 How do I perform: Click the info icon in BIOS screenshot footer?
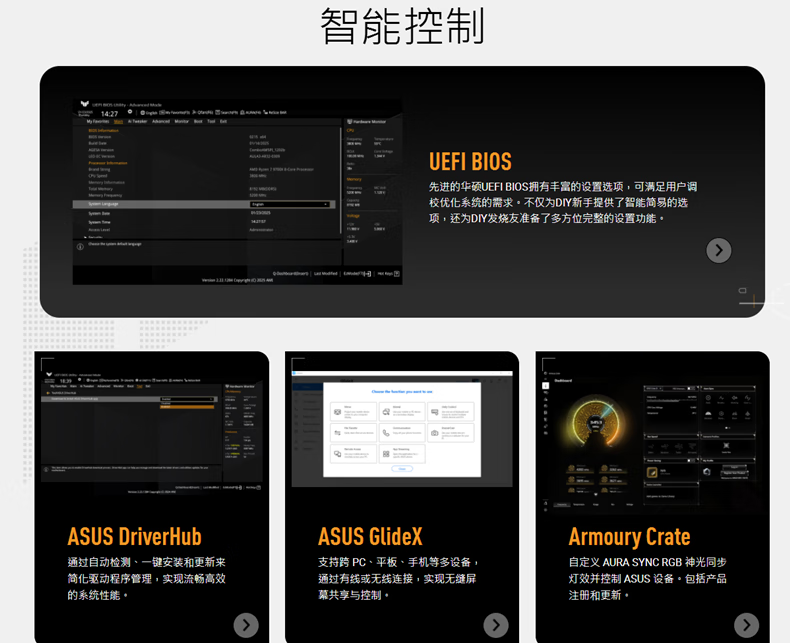(x=80, y=245)
